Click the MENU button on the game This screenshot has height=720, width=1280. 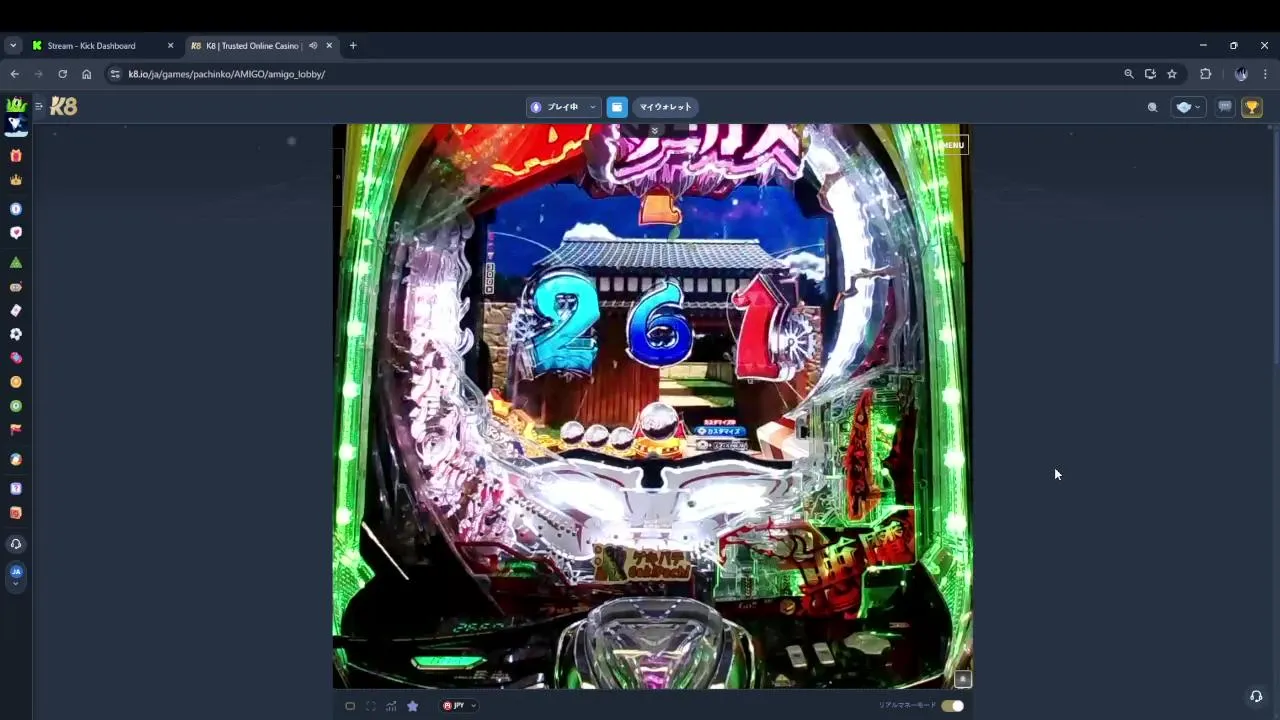click(x=953, y=145)
